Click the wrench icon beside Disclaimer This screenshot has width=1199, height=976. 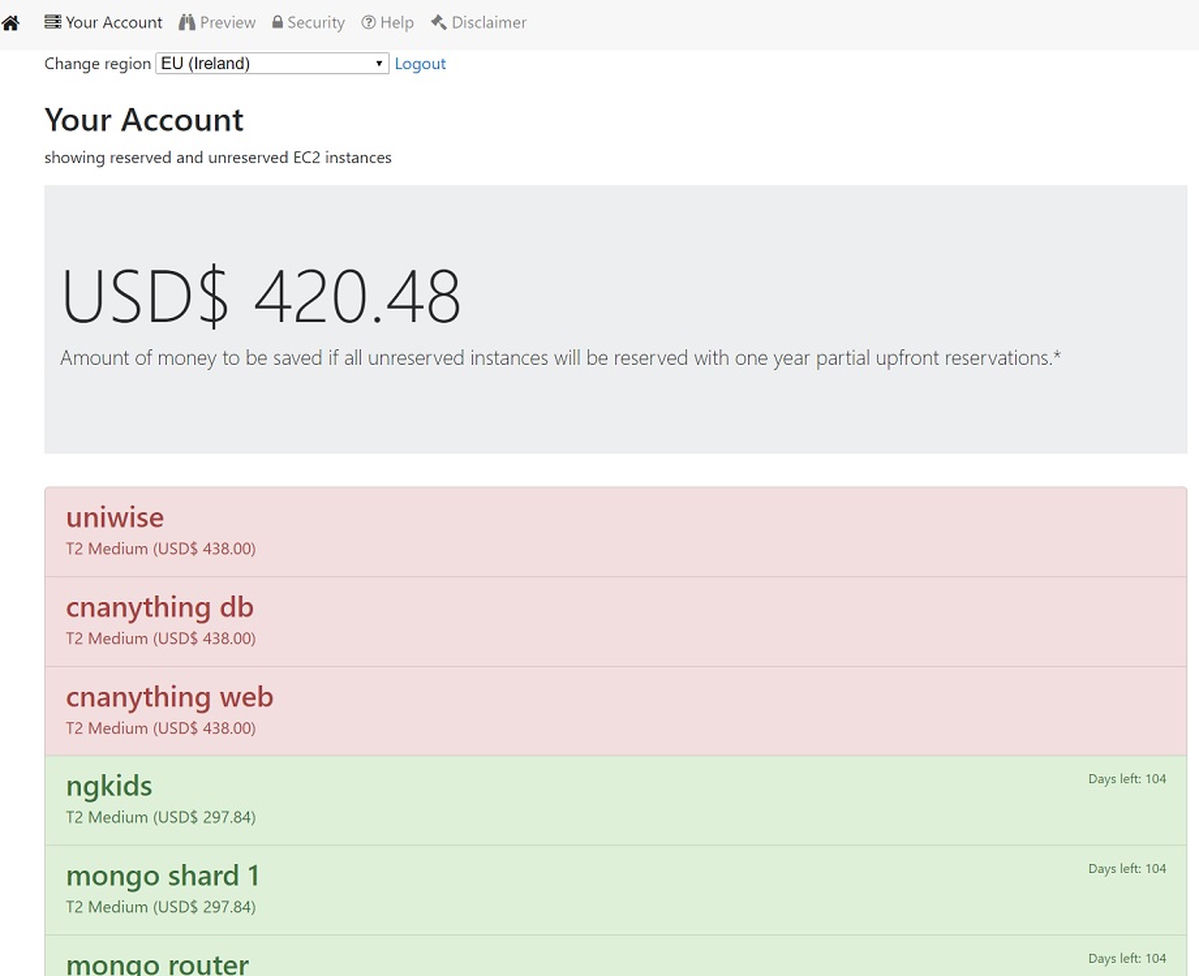point(437,21)
